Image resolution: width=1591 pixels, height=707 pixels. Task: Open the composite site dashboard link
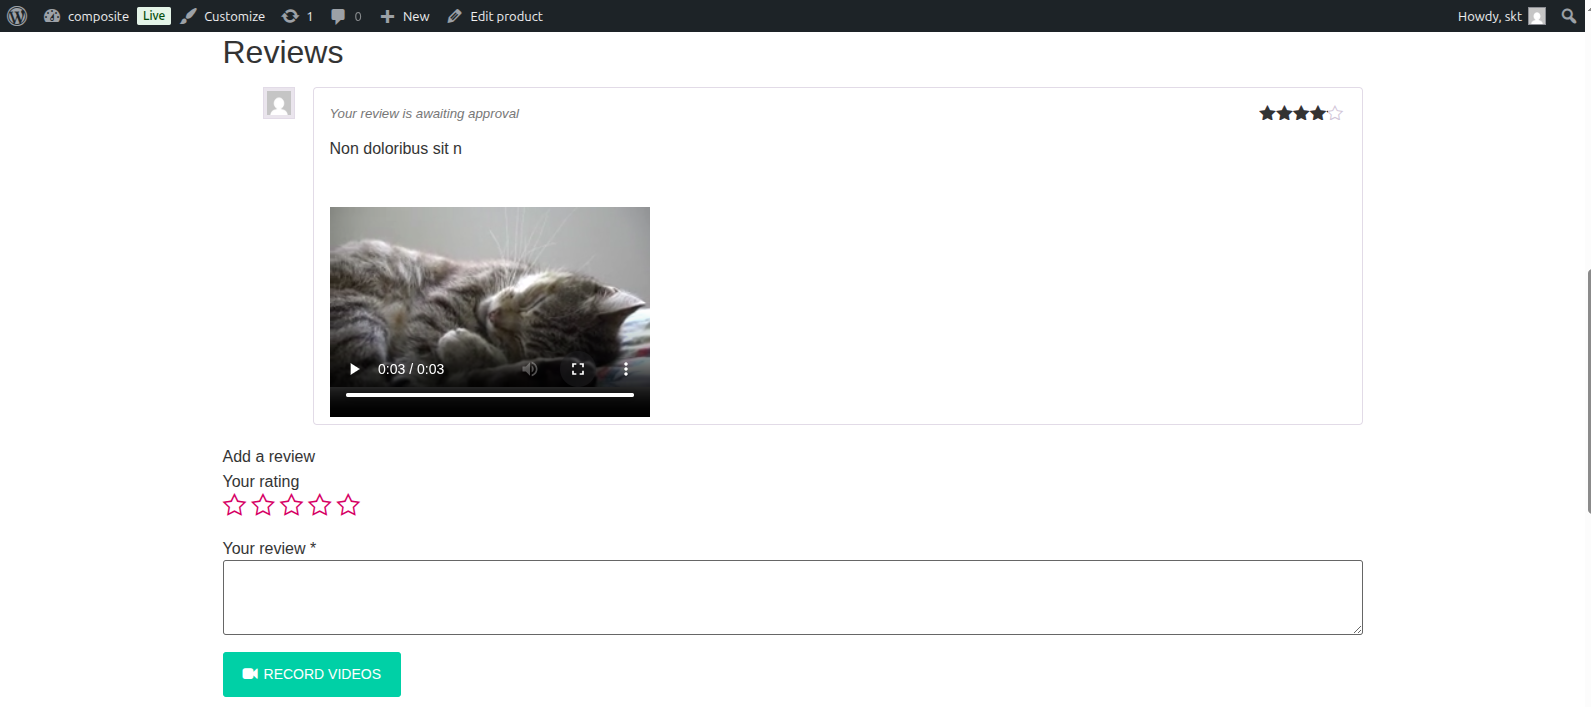(86, 16)
